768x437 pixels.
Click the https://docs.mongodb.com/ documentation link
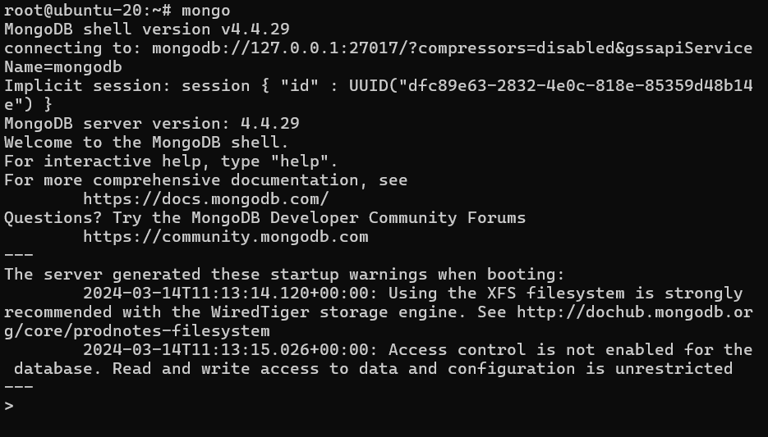(x=206, y=199)
